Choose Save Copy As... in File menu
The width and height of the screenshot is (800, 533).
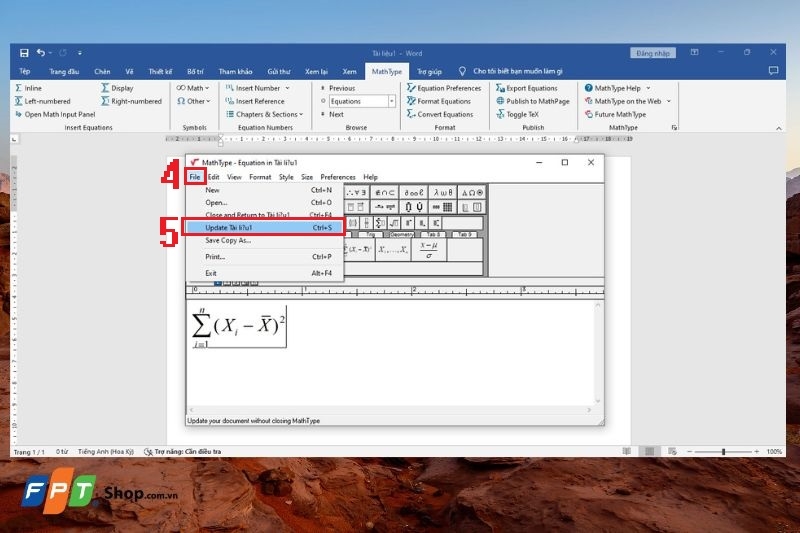click(x=265, y=240)
